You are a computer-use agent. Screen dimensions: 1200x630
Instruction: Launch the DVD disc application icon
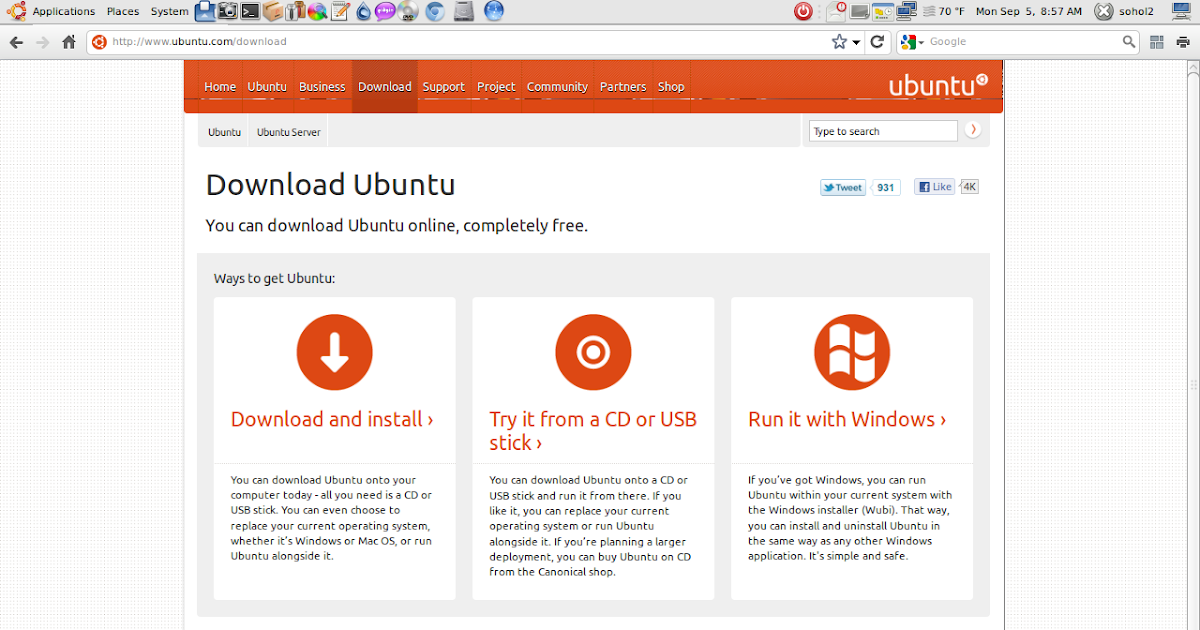pos(408,11)
